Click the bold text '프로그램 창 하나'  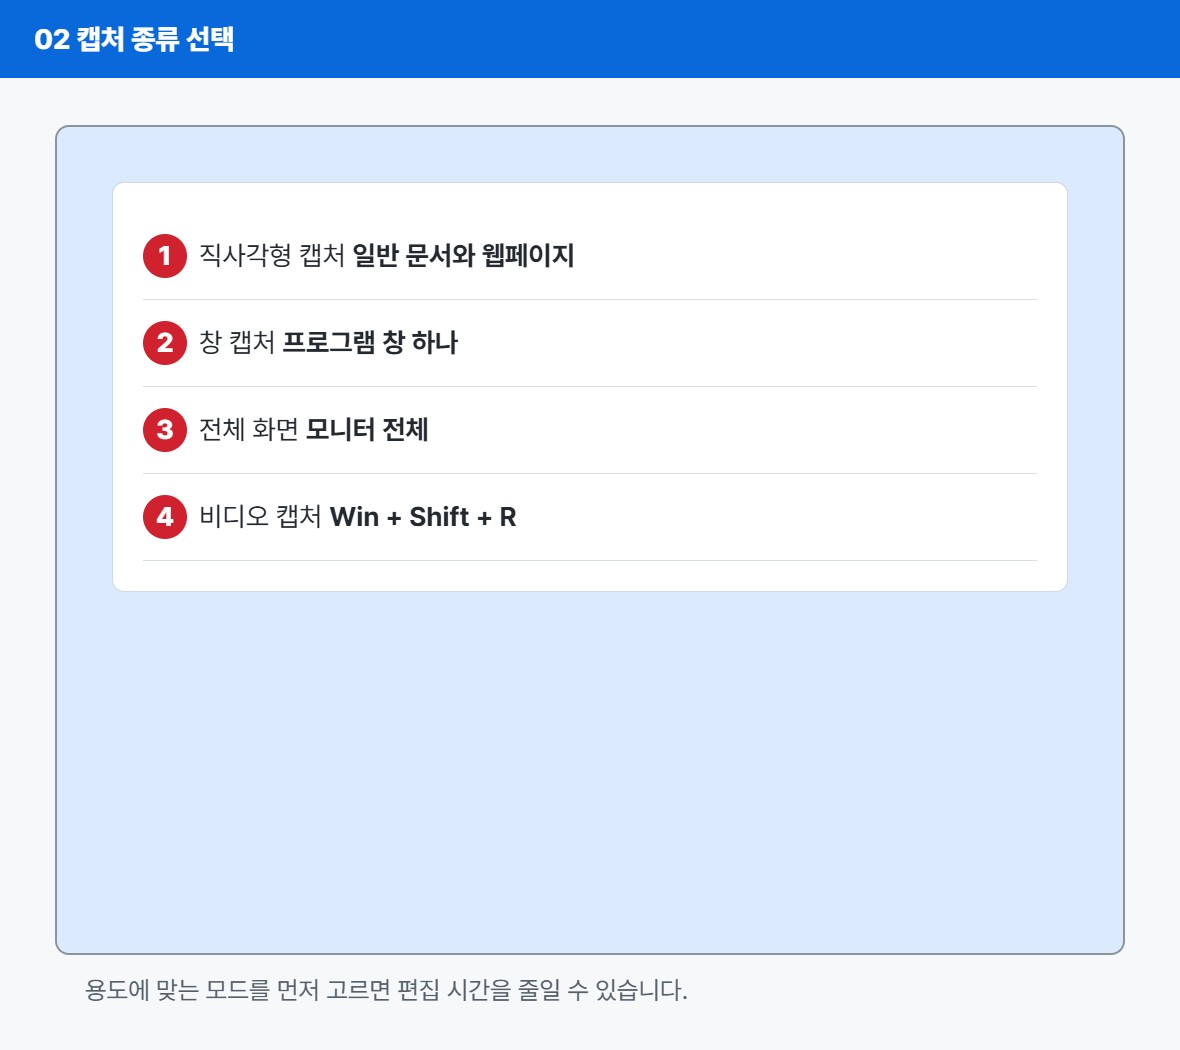[x=370, y=342]
